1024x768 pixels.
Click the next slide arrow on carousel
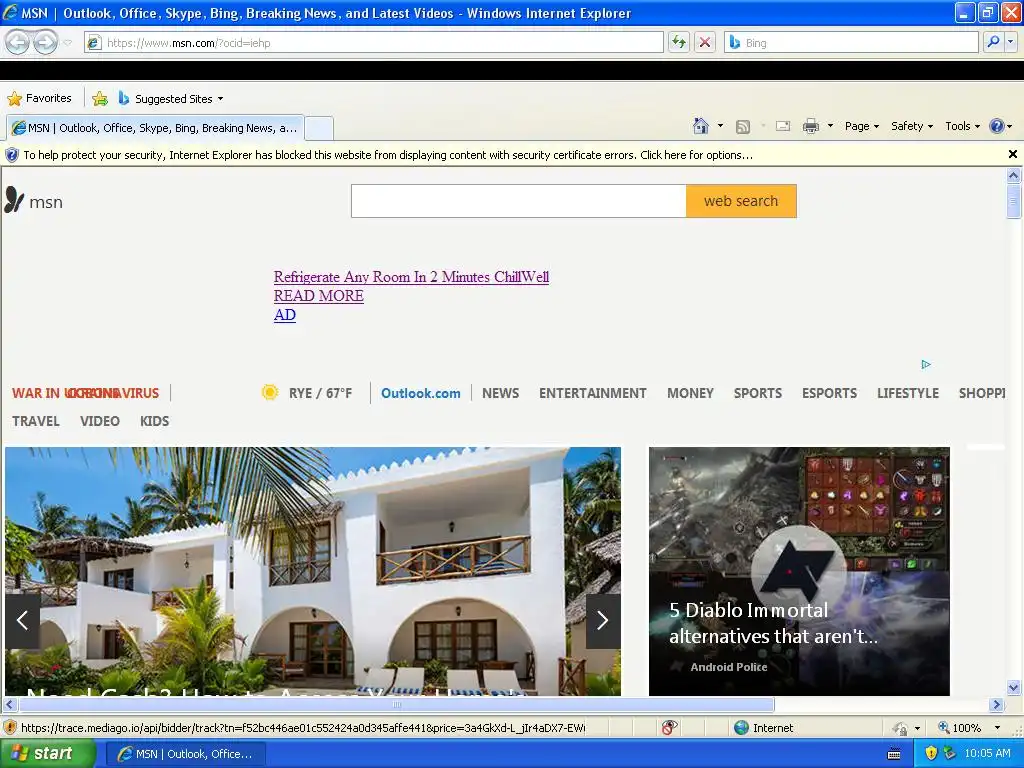pyautogui.click(x=603, y=620)
